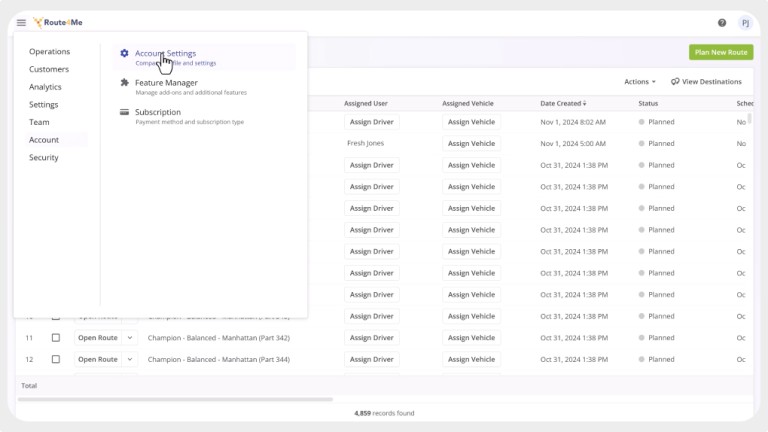
Task: Tick the checkbox for row 11
Action: click(56, 337)
